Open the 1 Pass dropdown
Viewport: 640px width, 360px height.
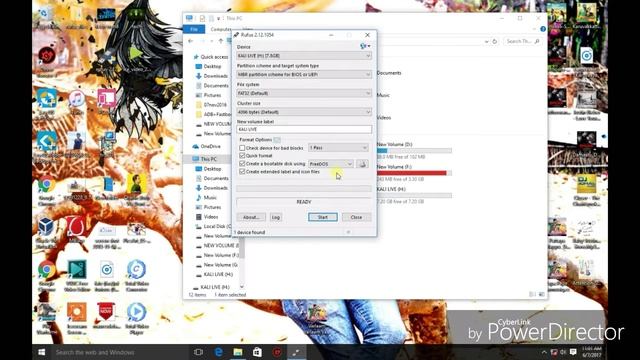338,148
